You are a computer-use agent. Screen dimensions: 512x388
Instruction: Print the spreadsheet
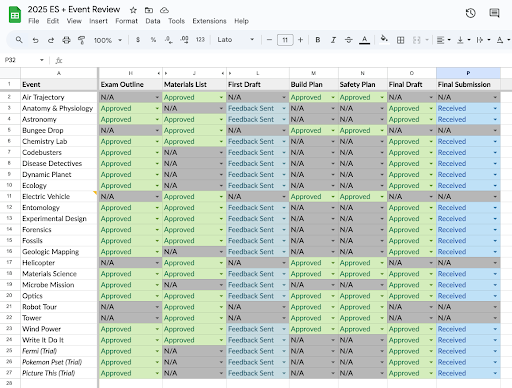tap(66, 40)
